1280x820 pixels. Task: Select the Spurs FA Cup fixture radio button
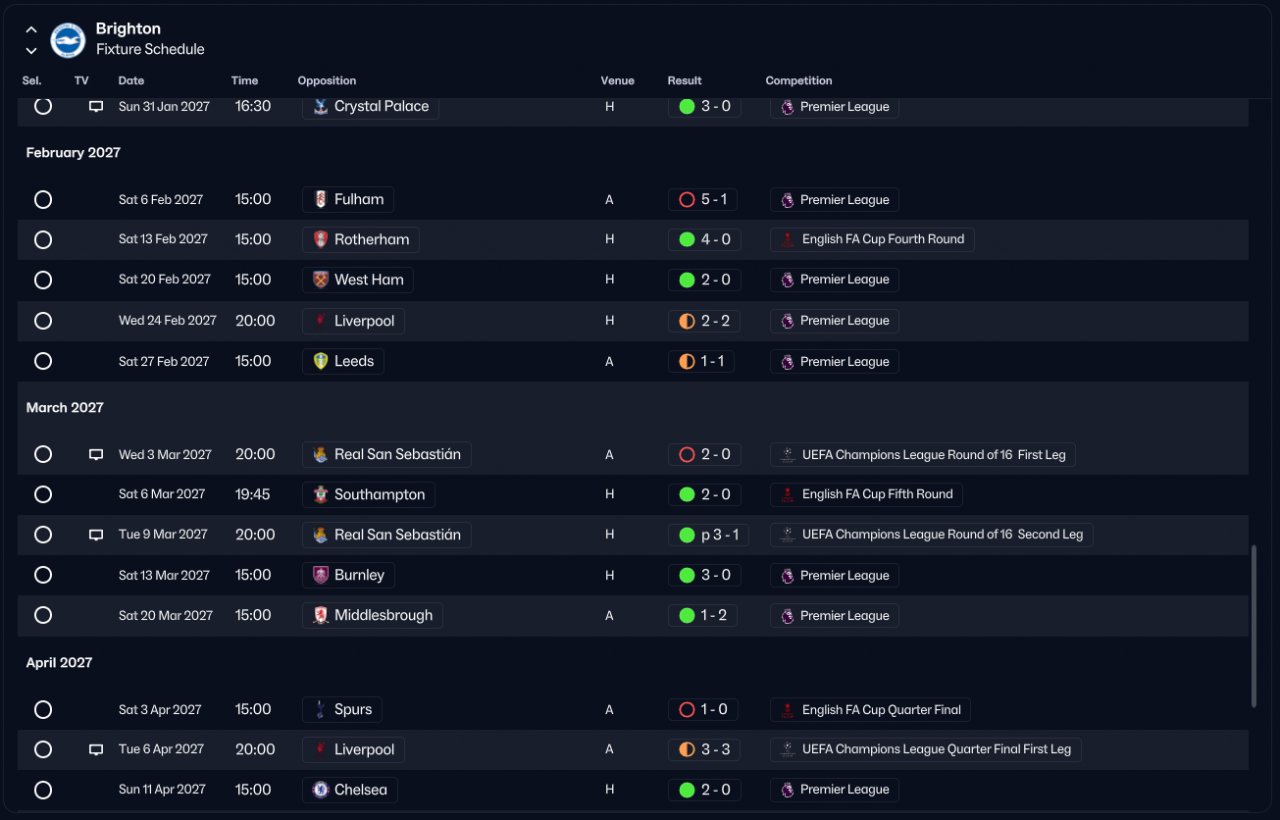pos(43,709)
